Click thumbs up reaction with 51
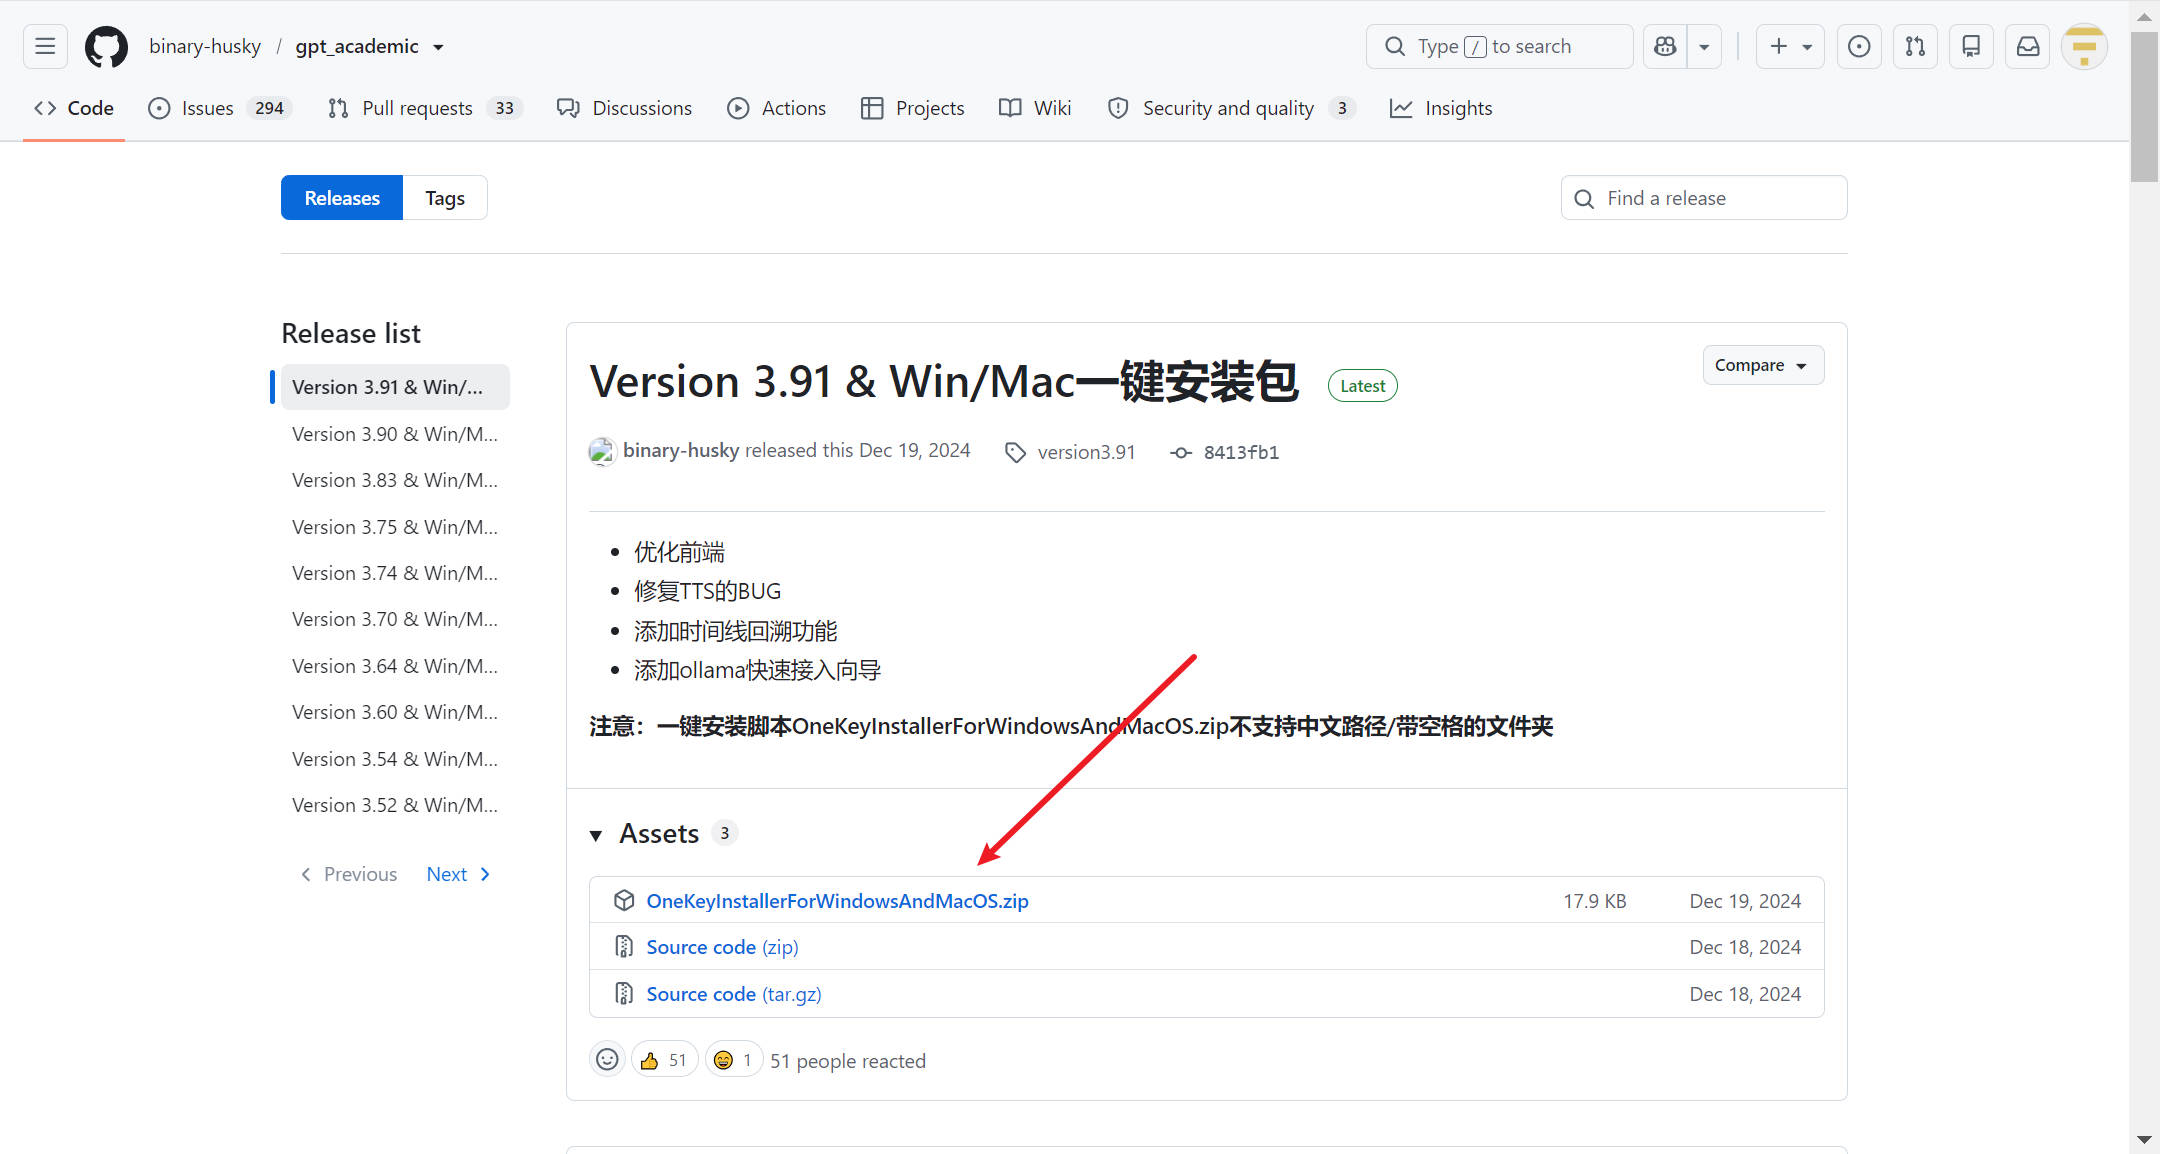The image size is (2160, 1154). coord(664,1060)
